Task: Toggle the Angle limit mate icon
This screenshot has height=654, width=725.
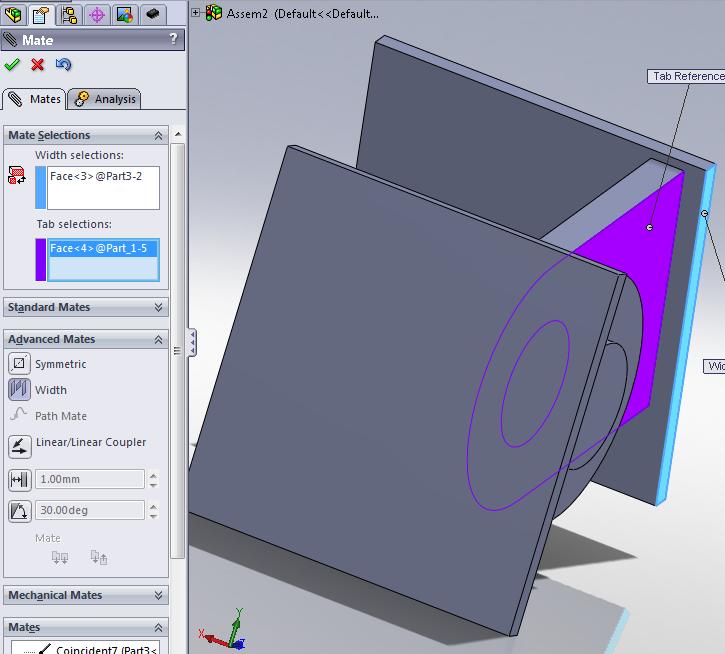Action: pos(19,511)
